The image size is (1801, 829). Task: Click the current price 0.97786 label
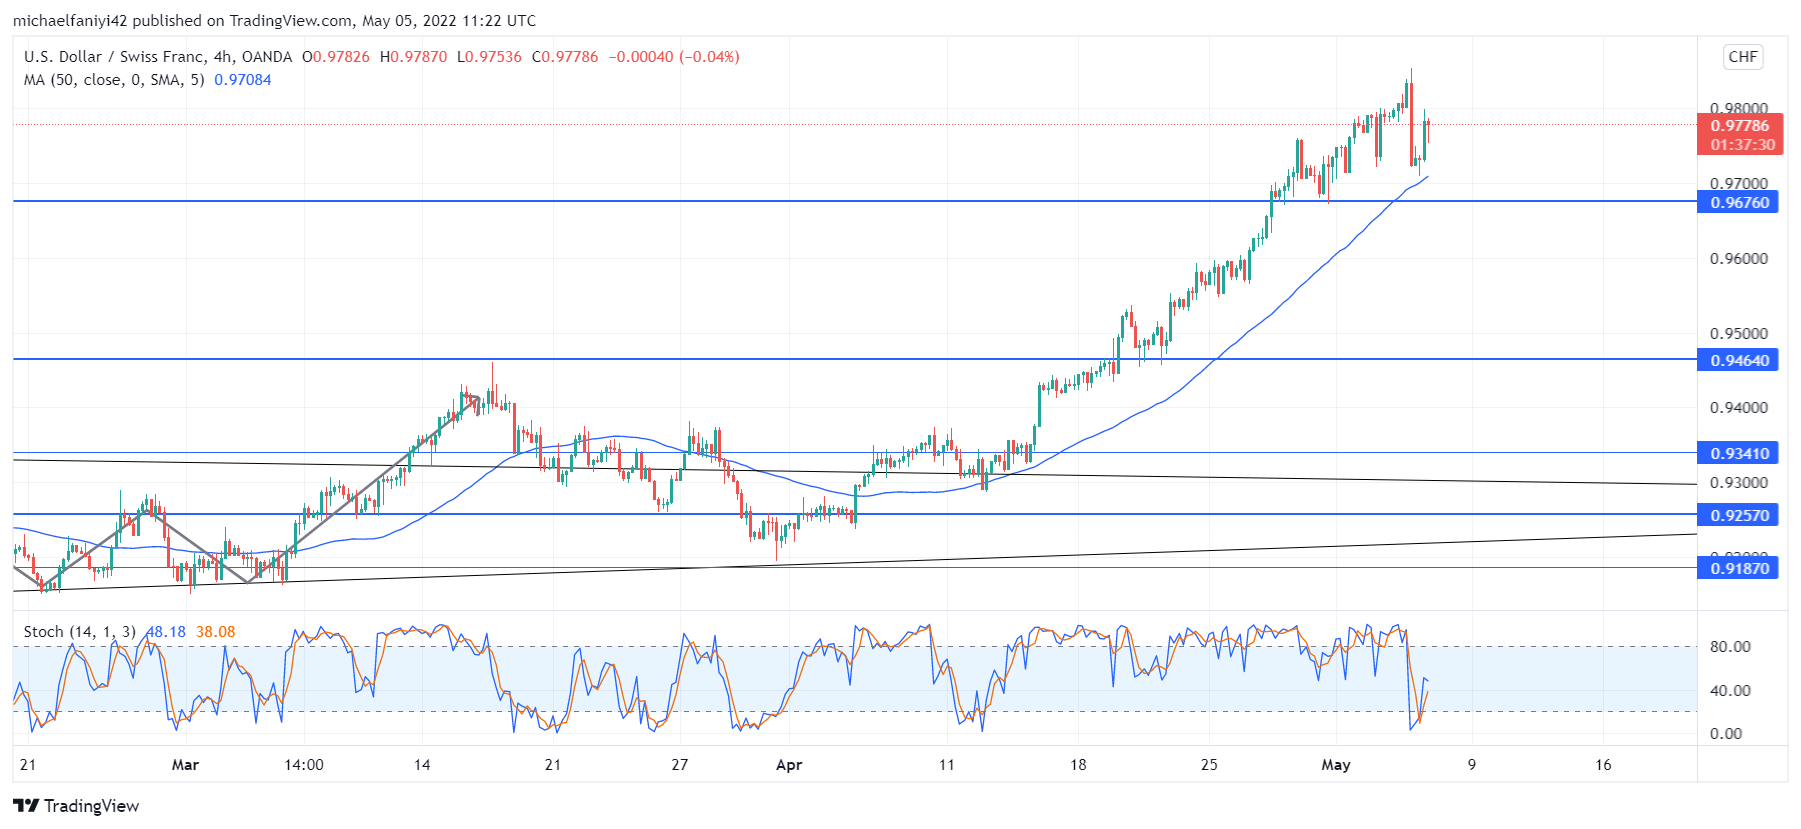tap(1740, 126)
